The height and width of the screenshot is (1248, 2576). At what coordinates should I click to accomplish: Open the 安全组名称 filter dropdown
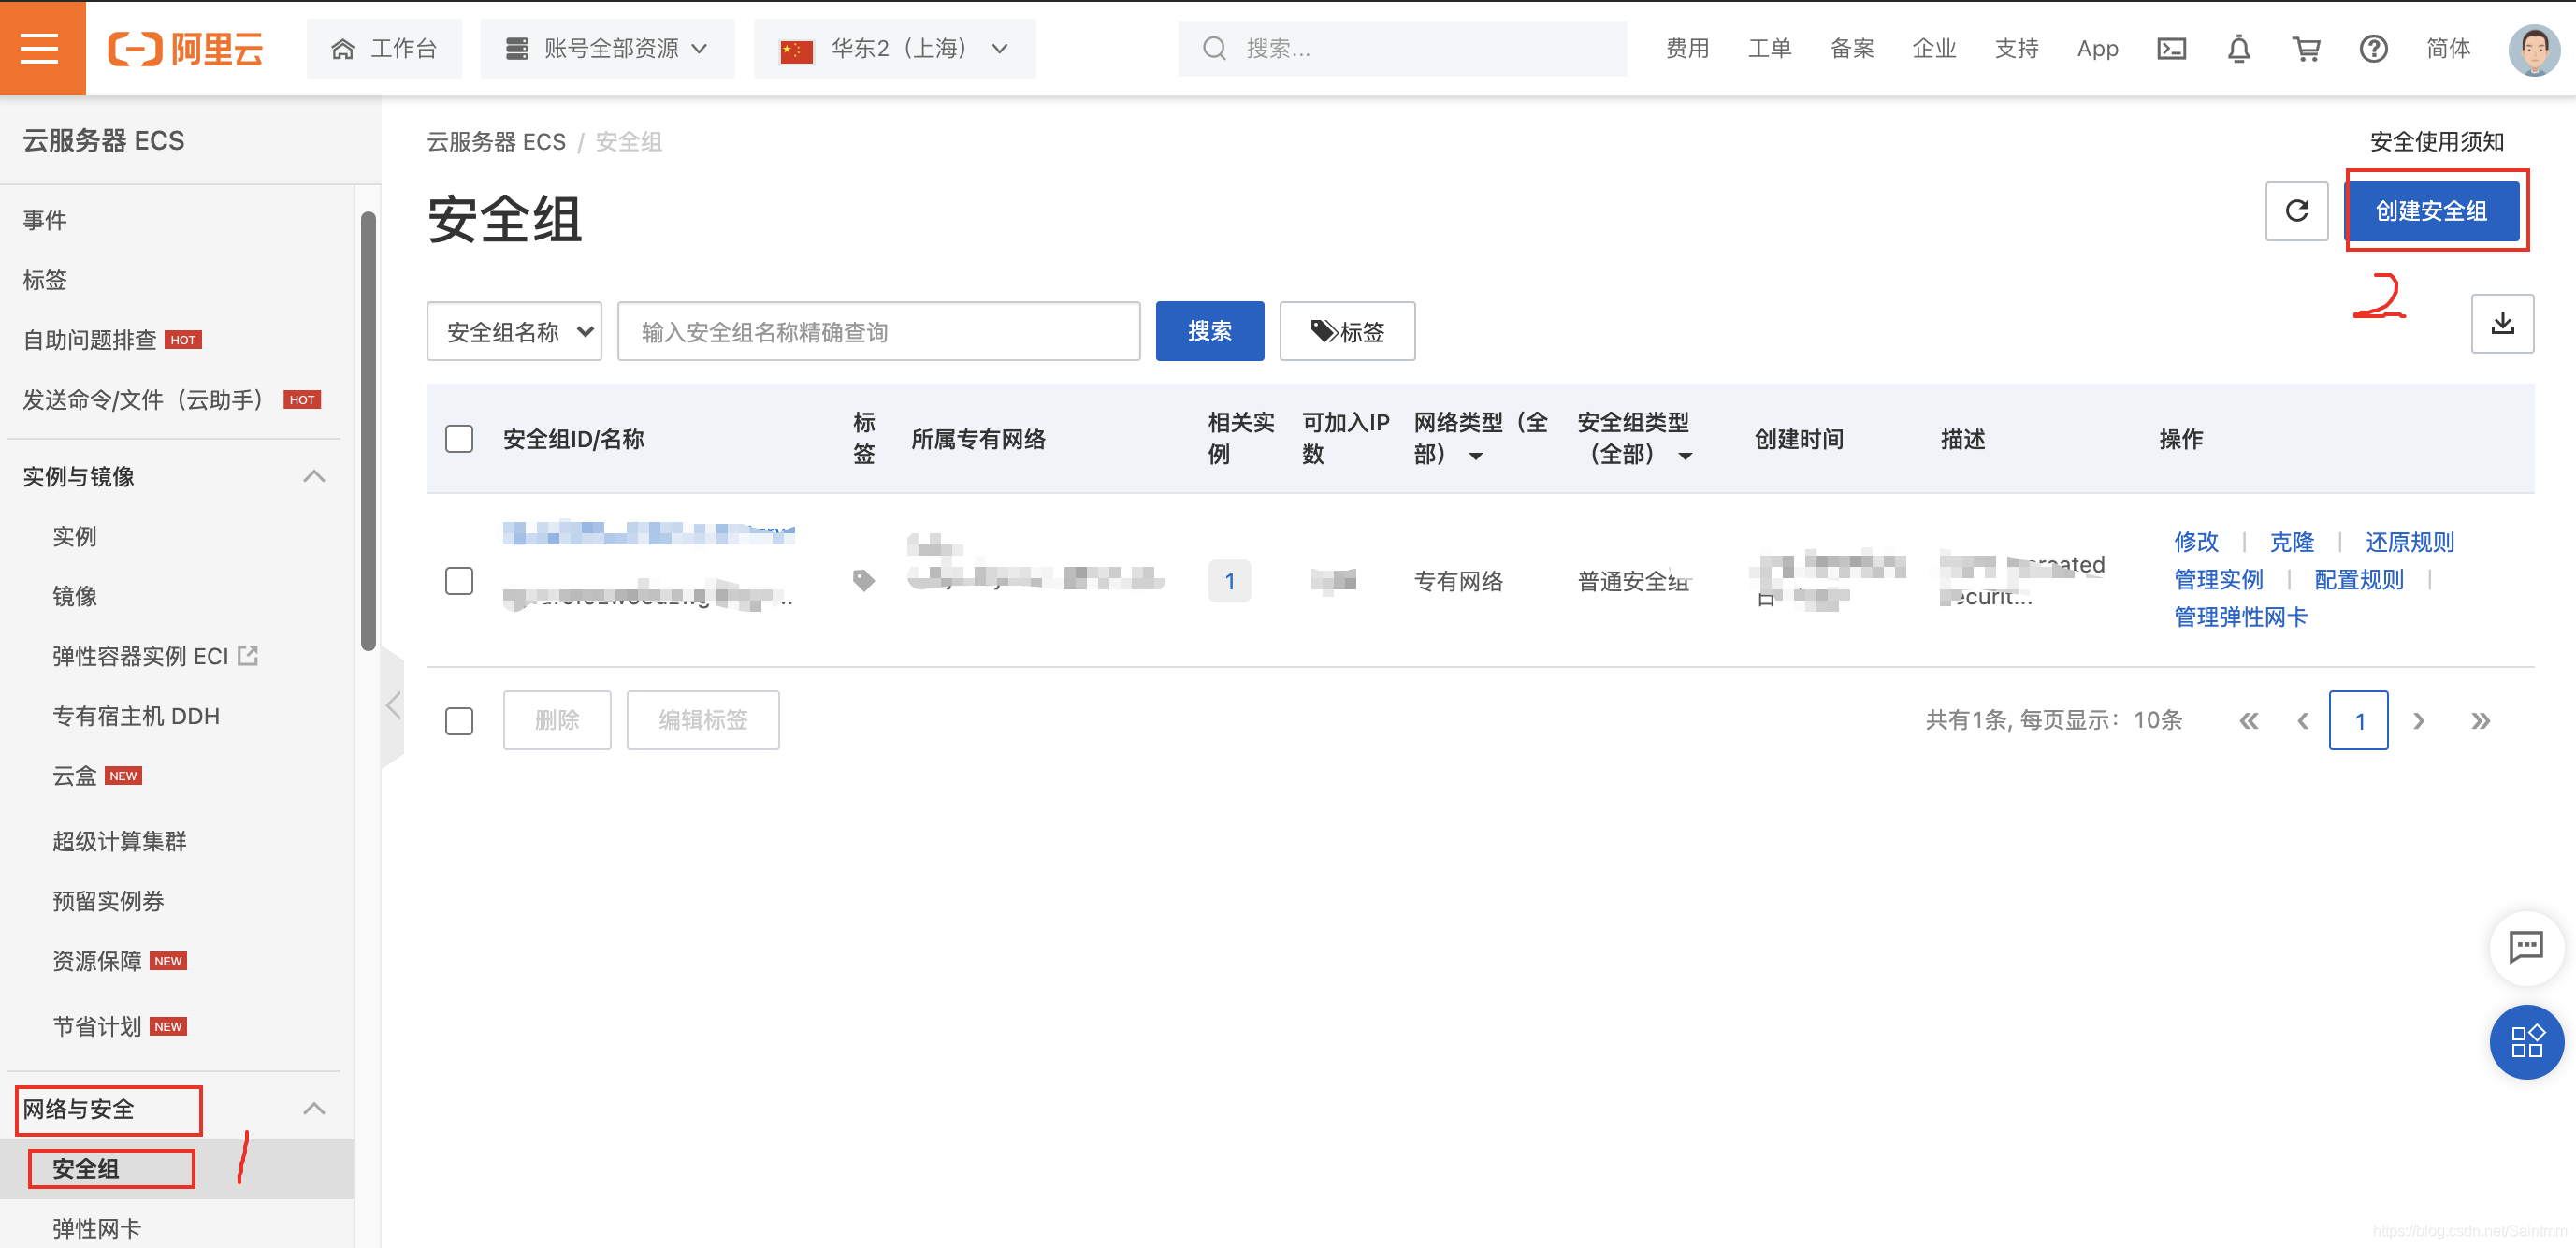514,331
